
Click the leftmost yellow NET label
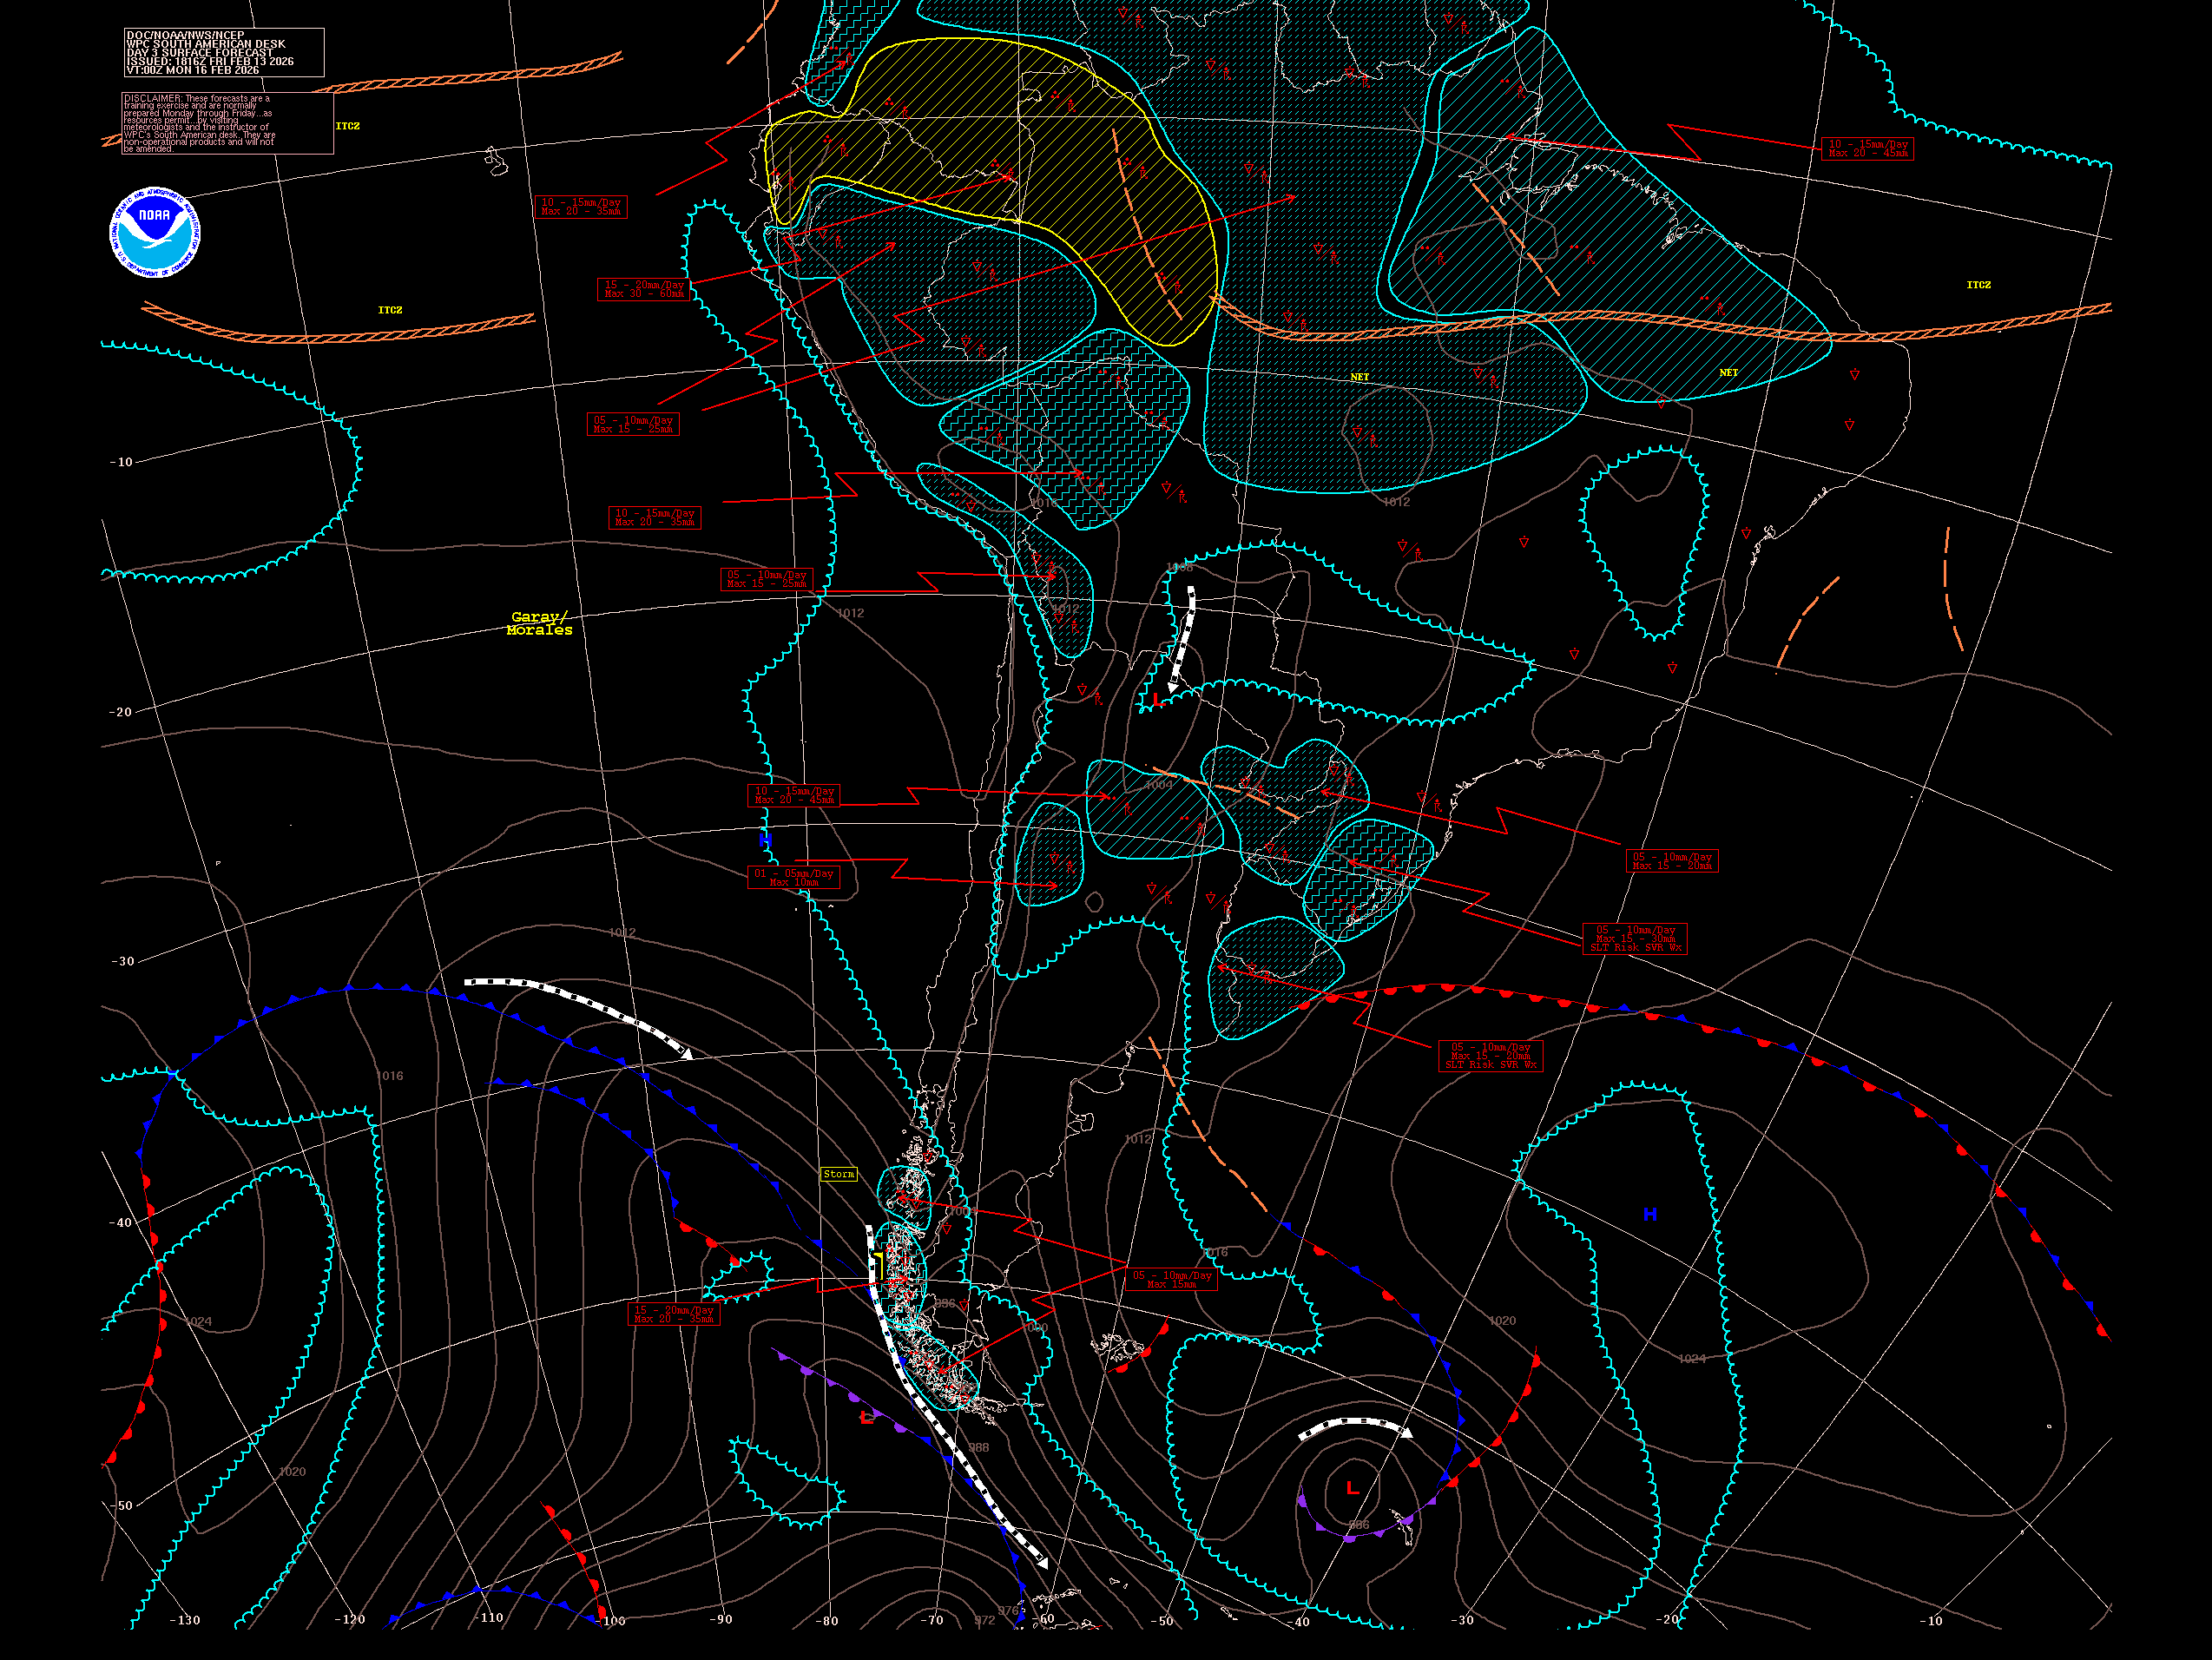[x=1359, y=377]
